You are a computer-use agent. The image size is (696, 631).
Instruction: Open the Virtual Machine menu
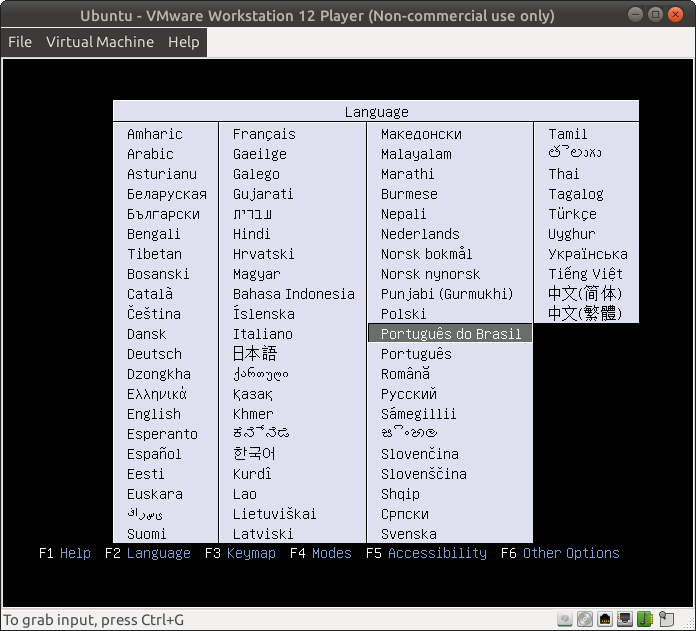(x=100, y=42)
